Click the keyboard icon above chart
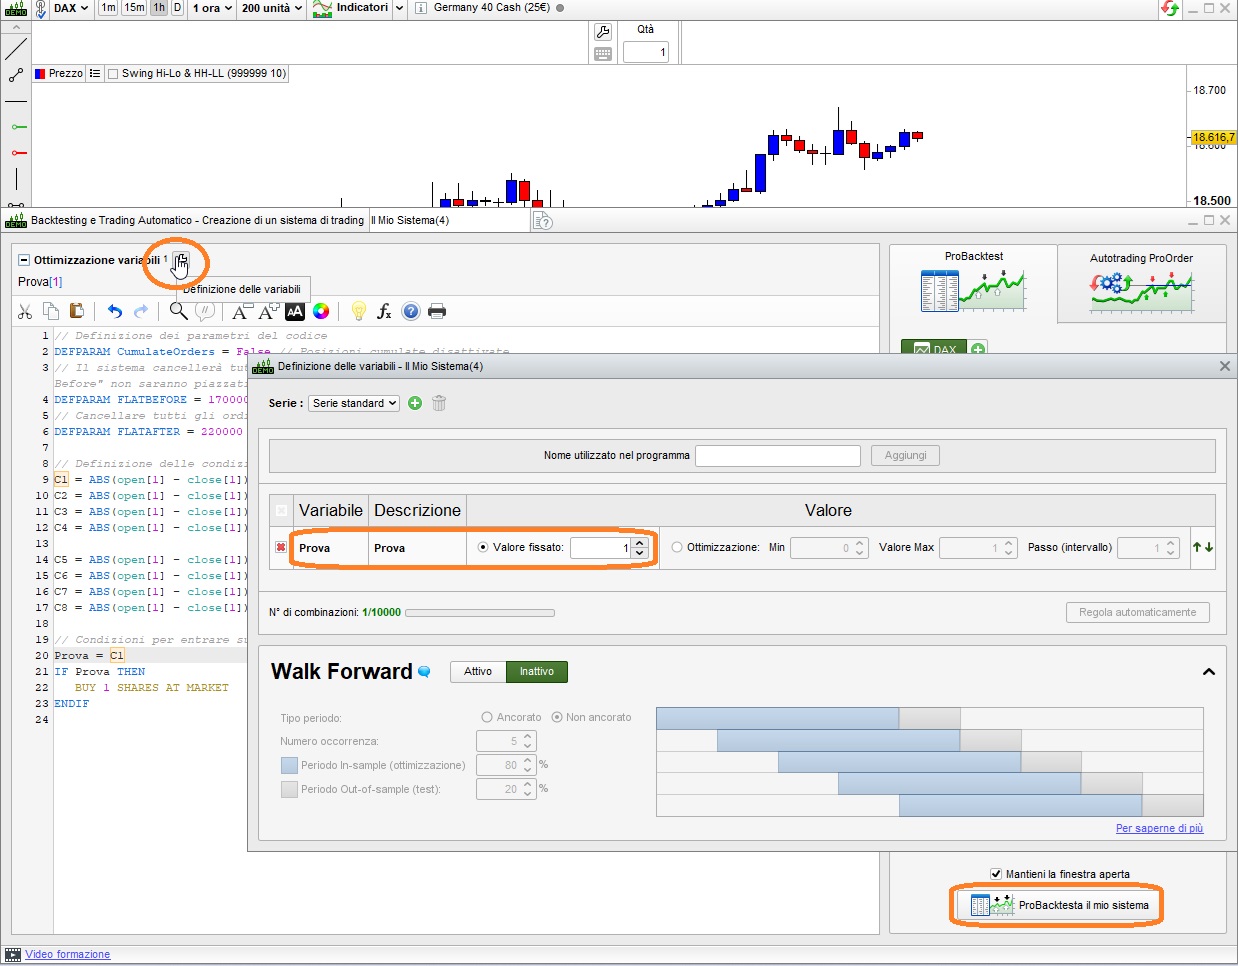Image resolution: width=1238 pixels, height=966 pixels. [603, 54]
